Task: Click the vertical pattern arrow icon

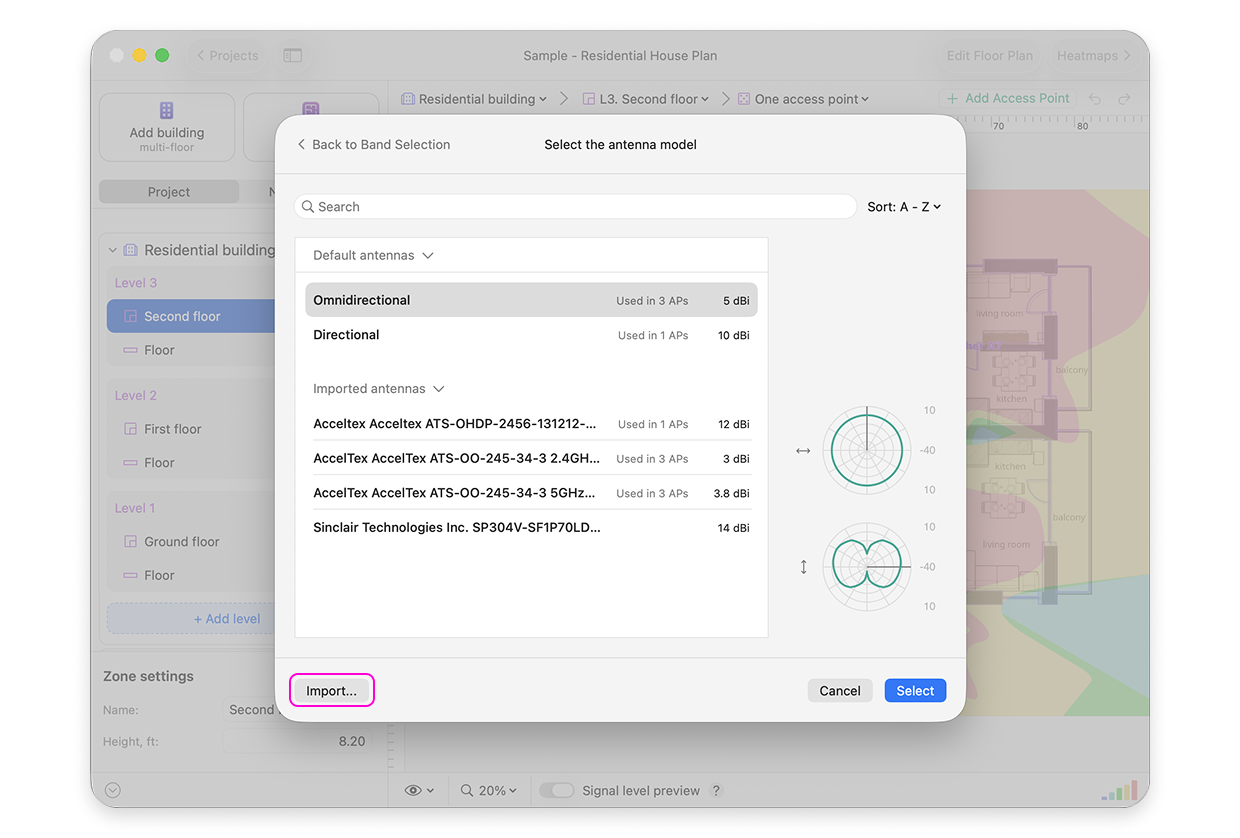Action: pyautogui.click(x=803, y=567)
